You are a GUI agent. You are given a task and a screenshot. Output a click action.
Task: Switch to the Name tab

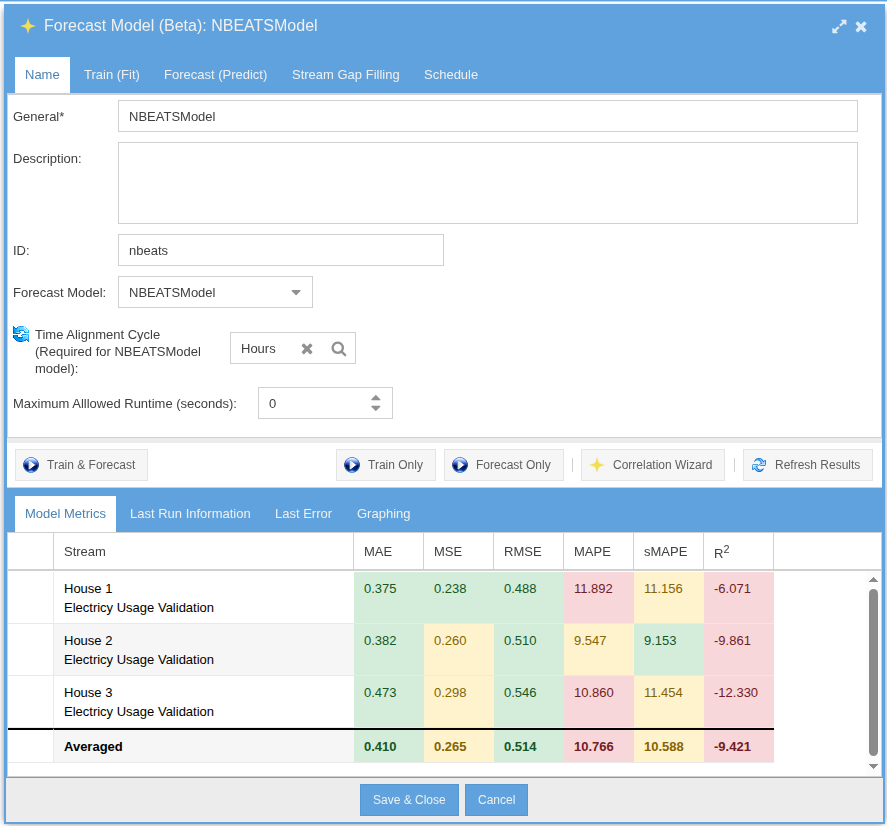point(42,75)
